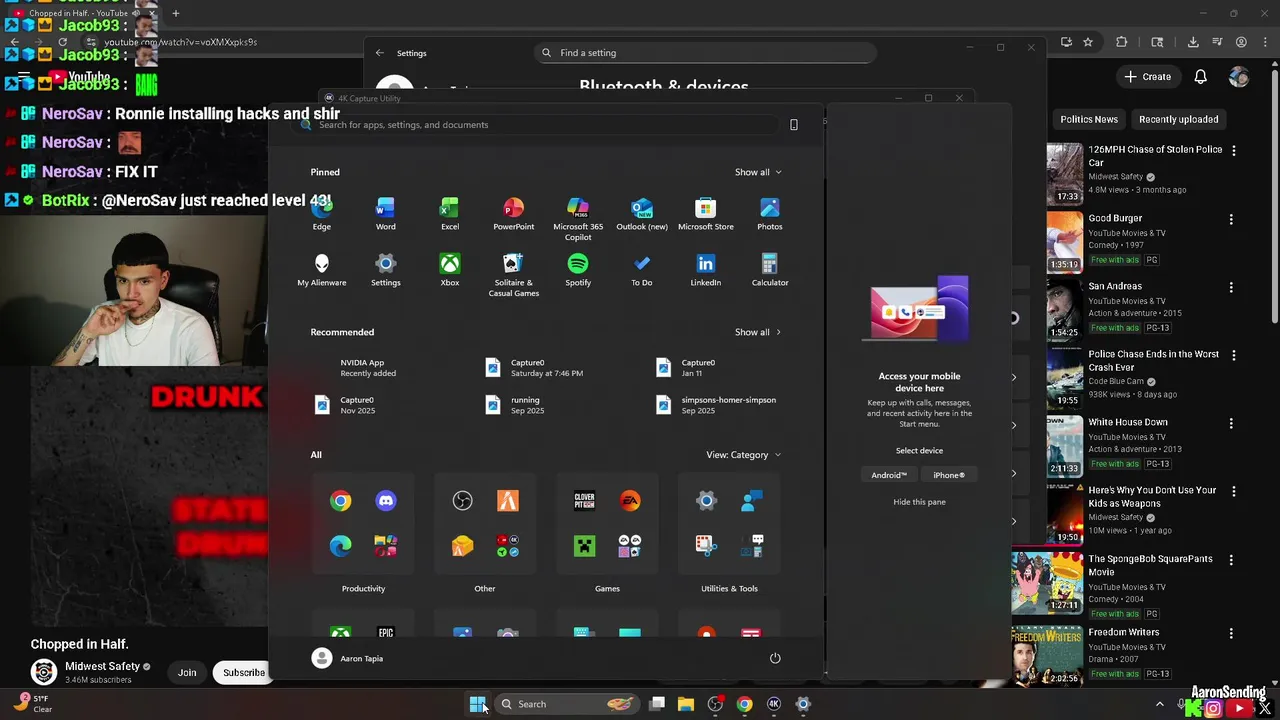Open Microsoft Store pinned app
1280x720 pixels.
click(x=706, y=214)
